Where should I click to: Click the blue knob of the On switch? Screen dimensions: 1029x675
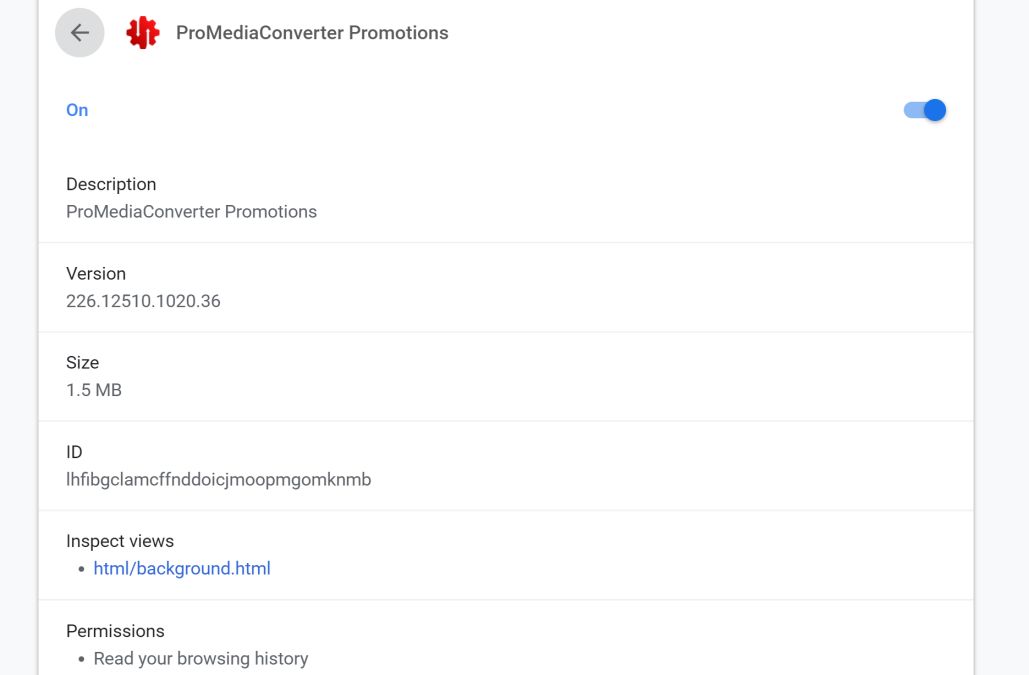[935, 110]
